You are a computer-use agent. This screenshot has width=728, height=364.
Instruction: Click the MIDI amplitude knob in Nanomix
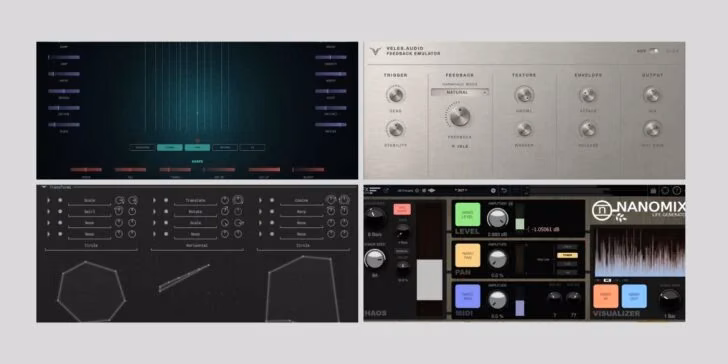(x=498, y=299)
